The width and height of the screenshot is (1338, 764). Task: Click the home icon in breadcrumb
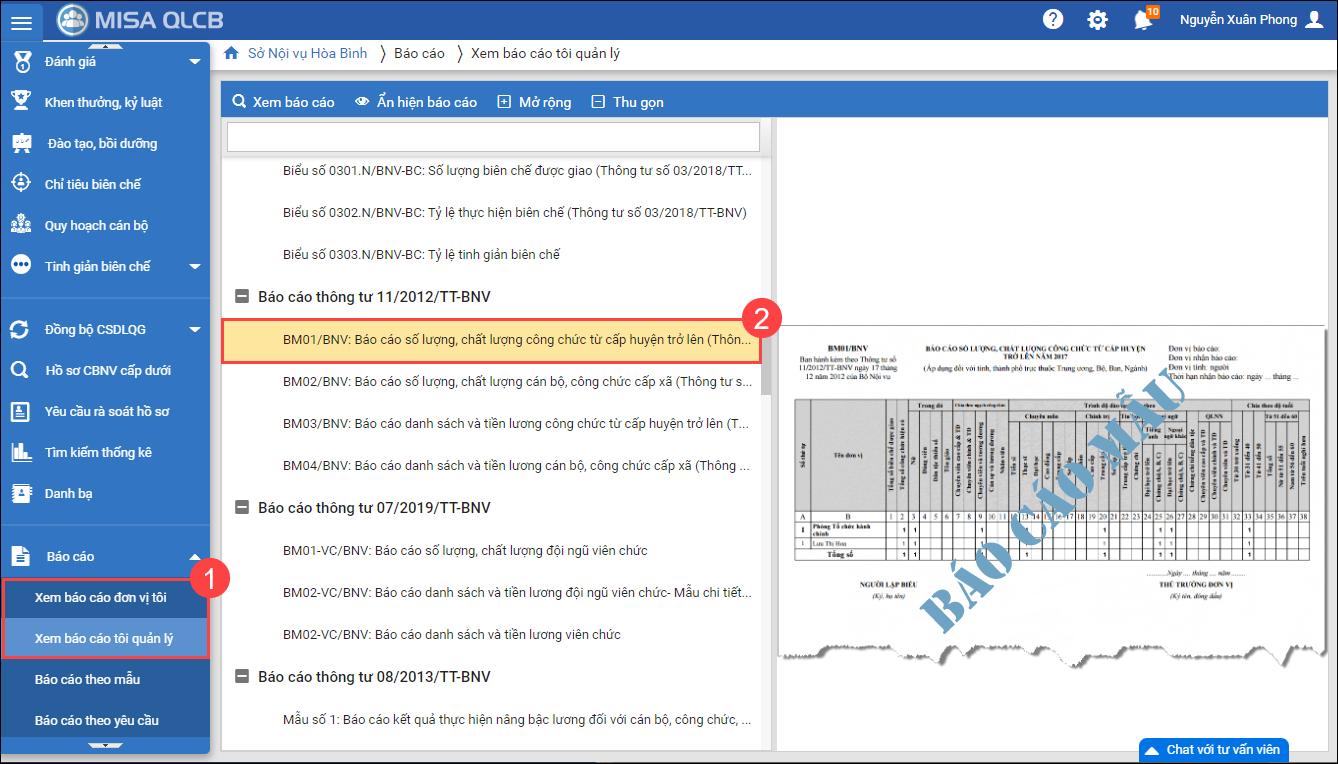231,53
